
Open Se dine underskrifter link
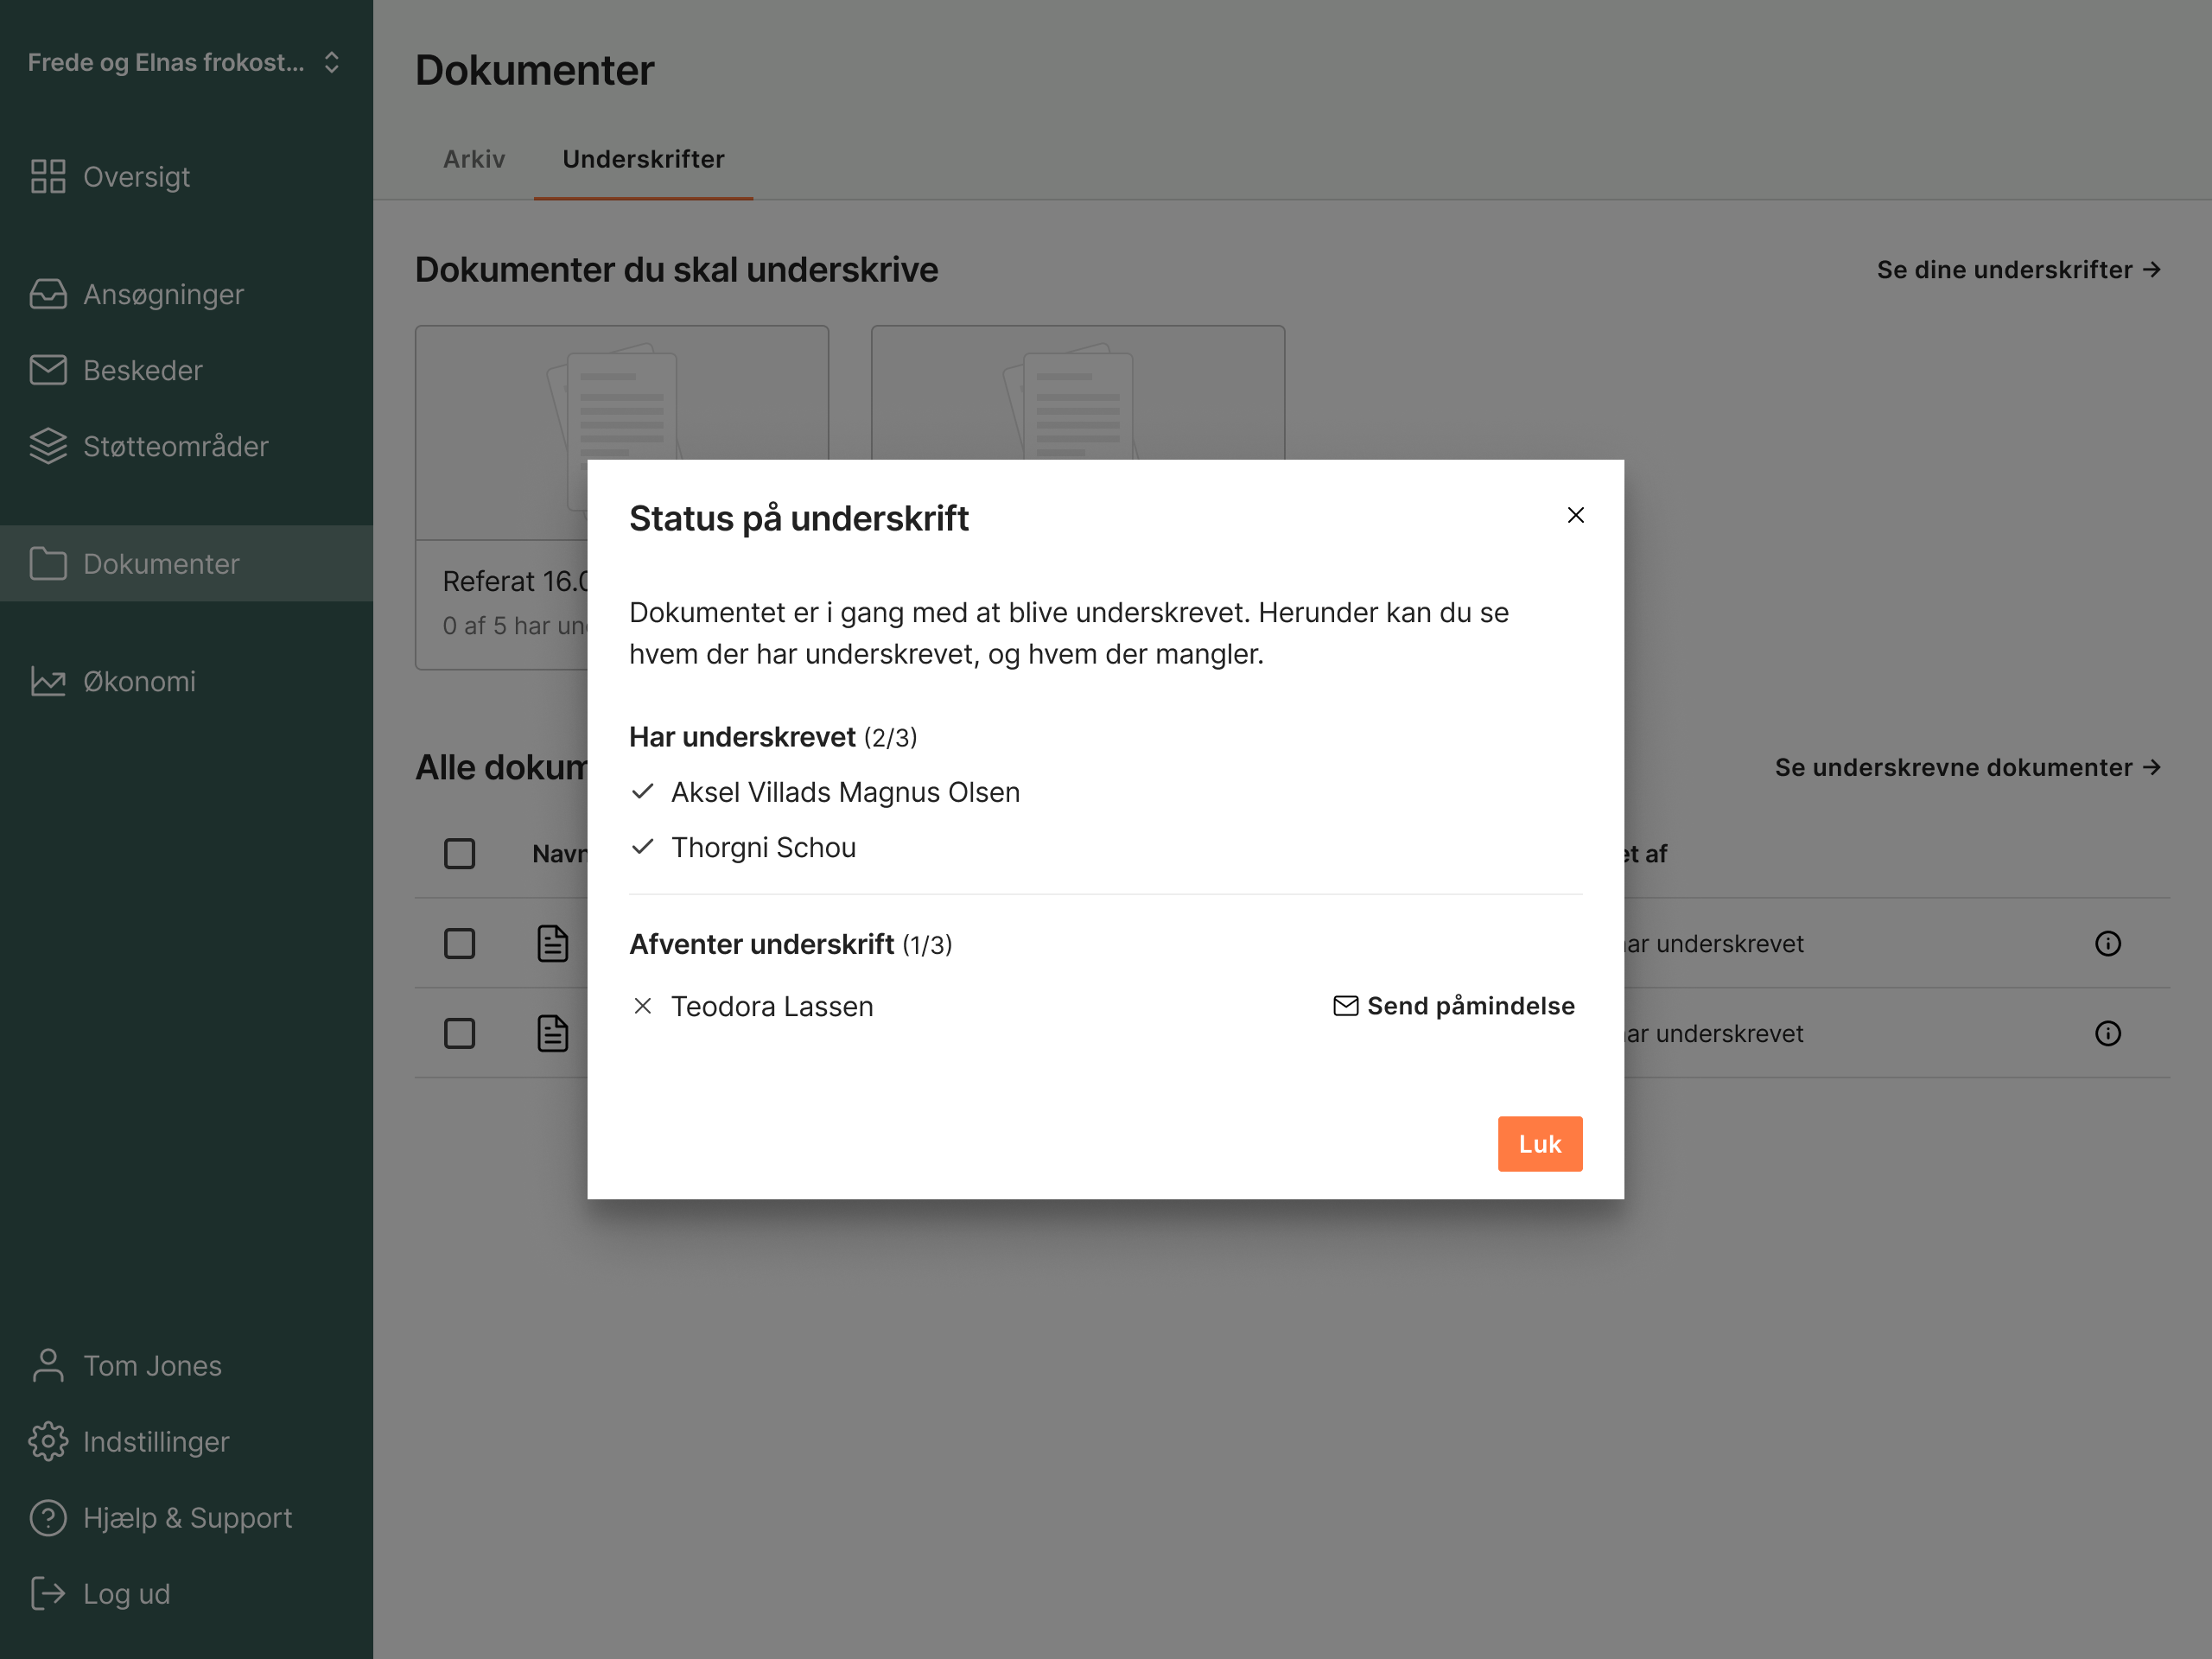[x=2018, y=270]
